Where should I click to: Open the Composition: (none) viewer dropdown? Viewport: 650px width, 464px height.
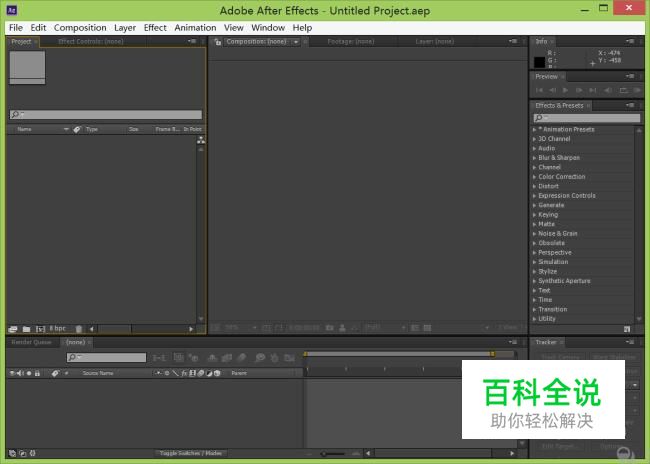point(296,42)
